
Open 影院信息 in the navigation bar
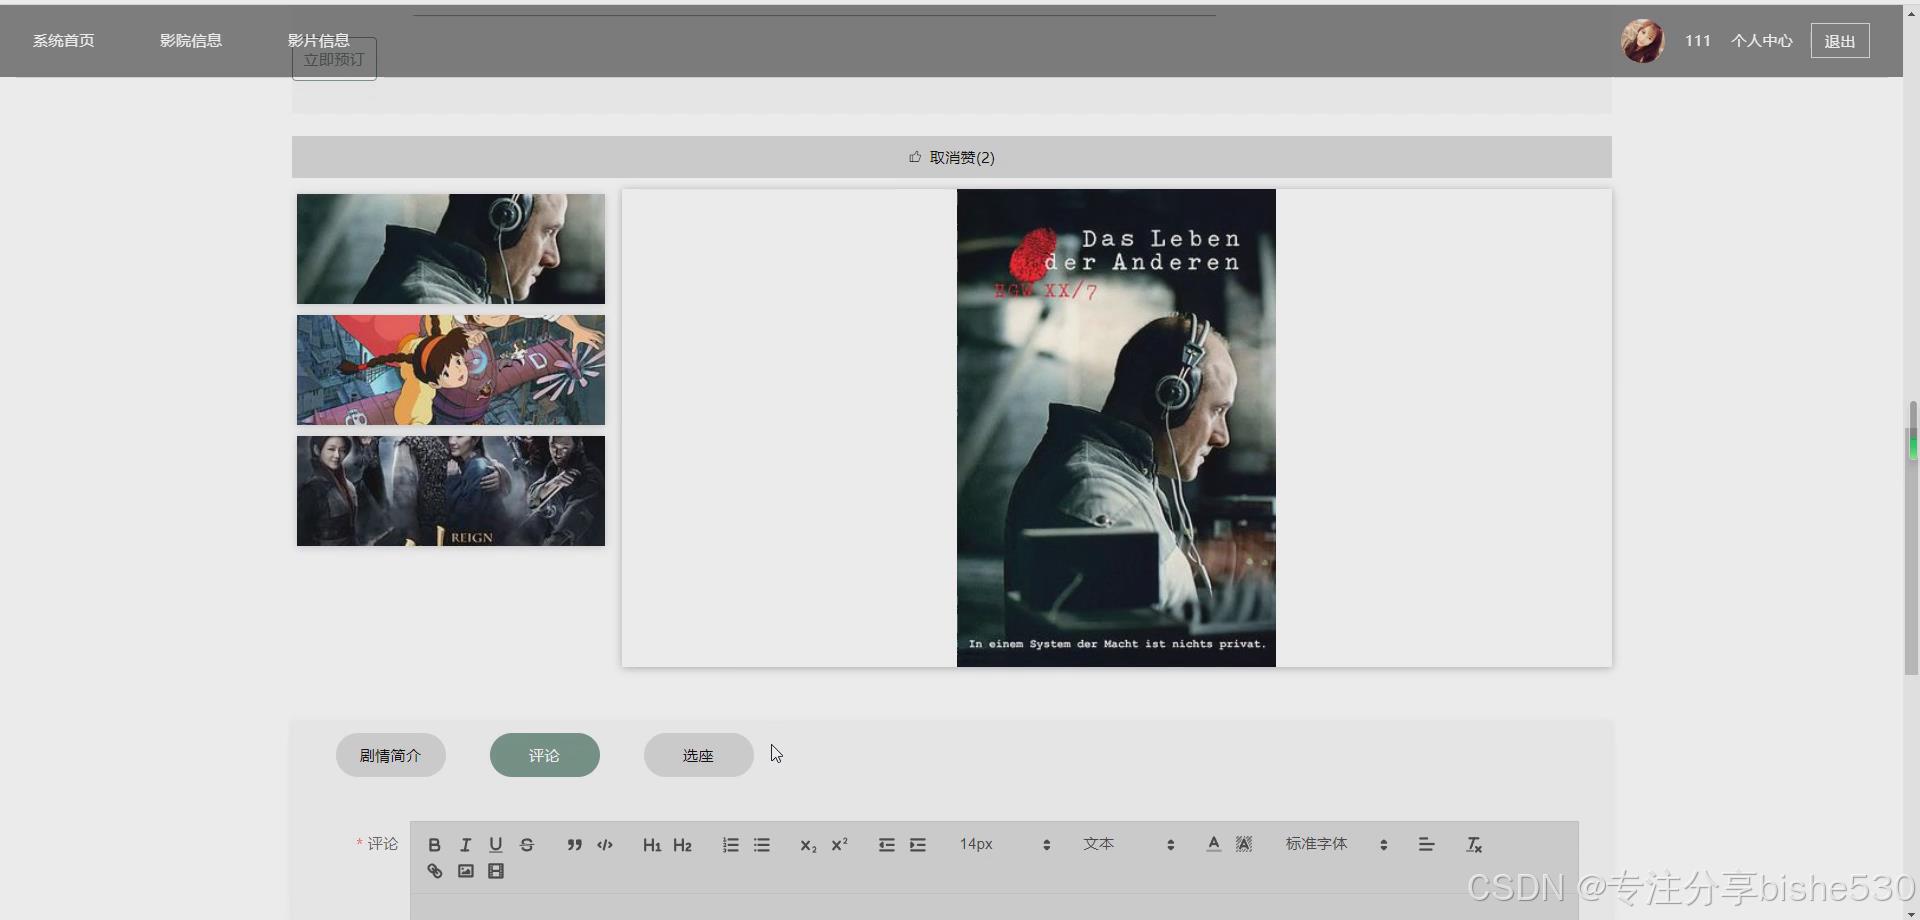[191, 41]
